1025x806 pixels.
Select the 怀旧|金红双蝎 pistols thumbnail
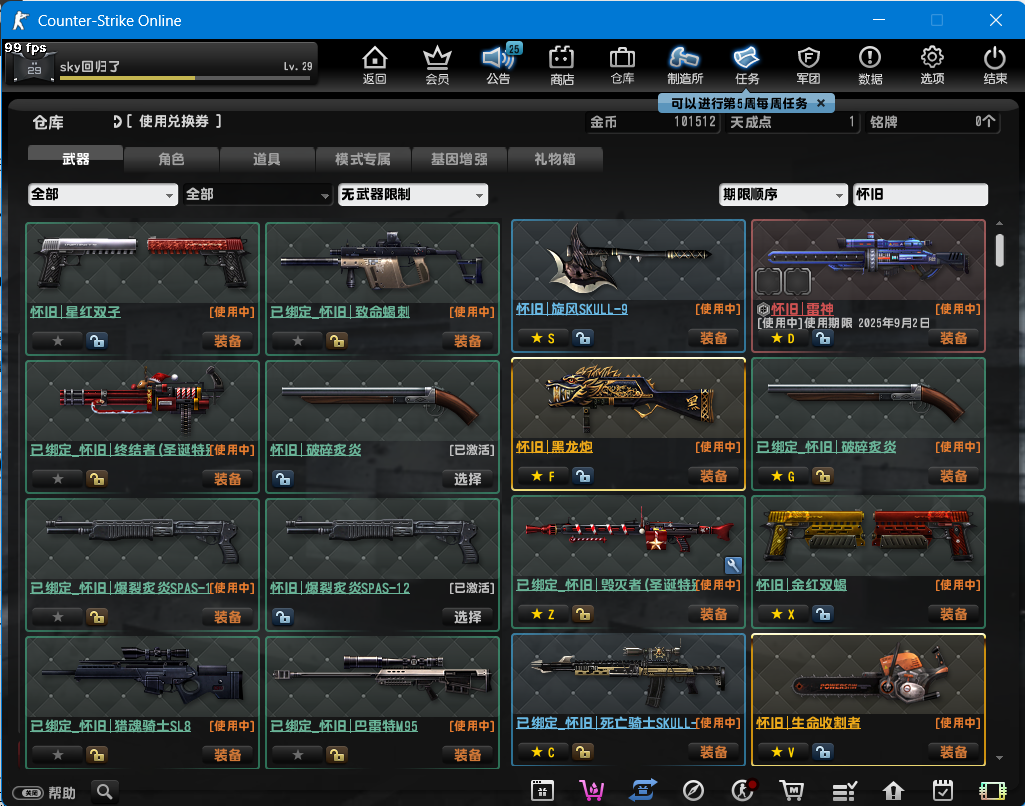pyautogui.click(x=868, y=537)
